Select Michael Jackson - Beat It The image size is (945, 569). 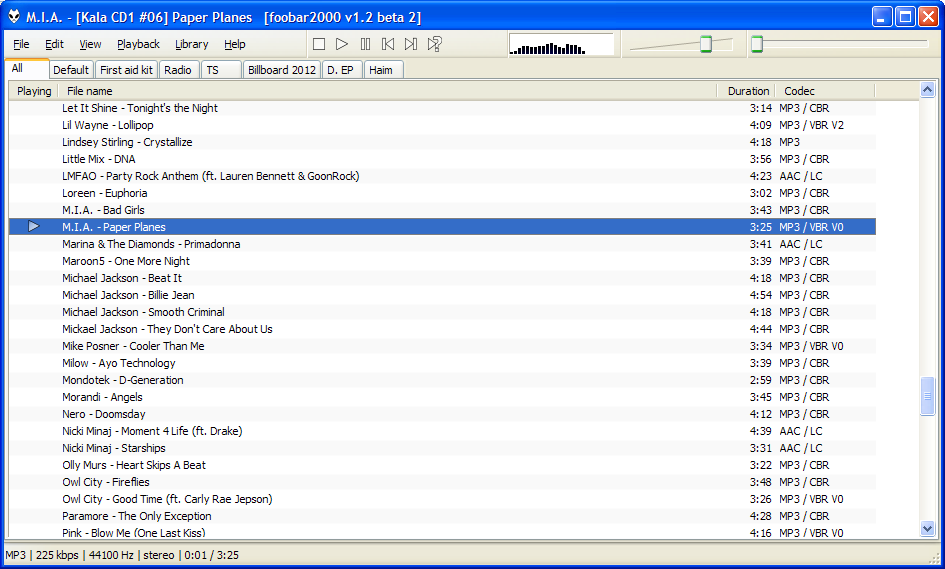pos(442,278)
